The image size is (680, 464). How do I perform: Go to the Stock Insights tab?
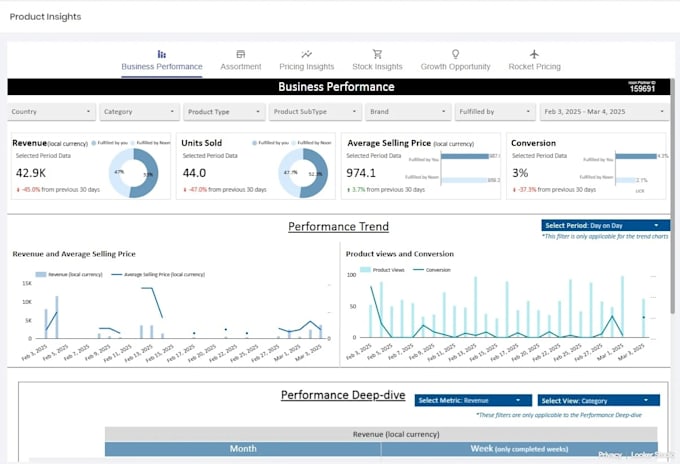[x=377, y=62]
